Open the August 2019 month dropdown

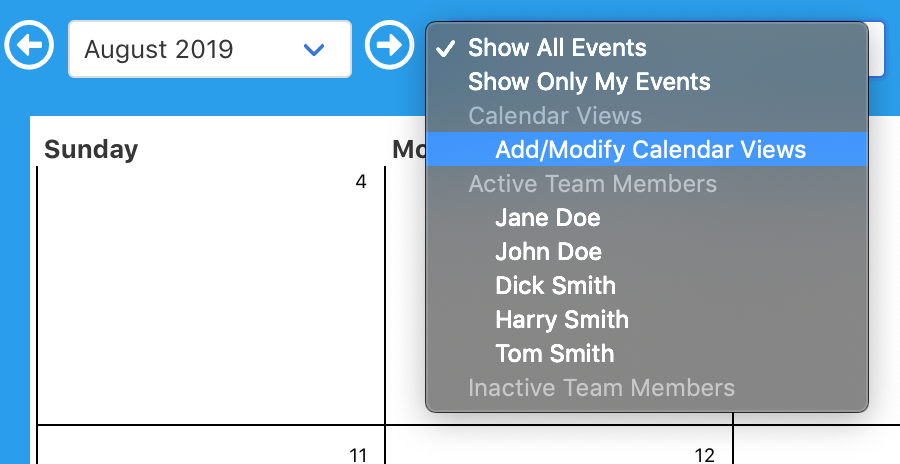click(x=209, y=49)
